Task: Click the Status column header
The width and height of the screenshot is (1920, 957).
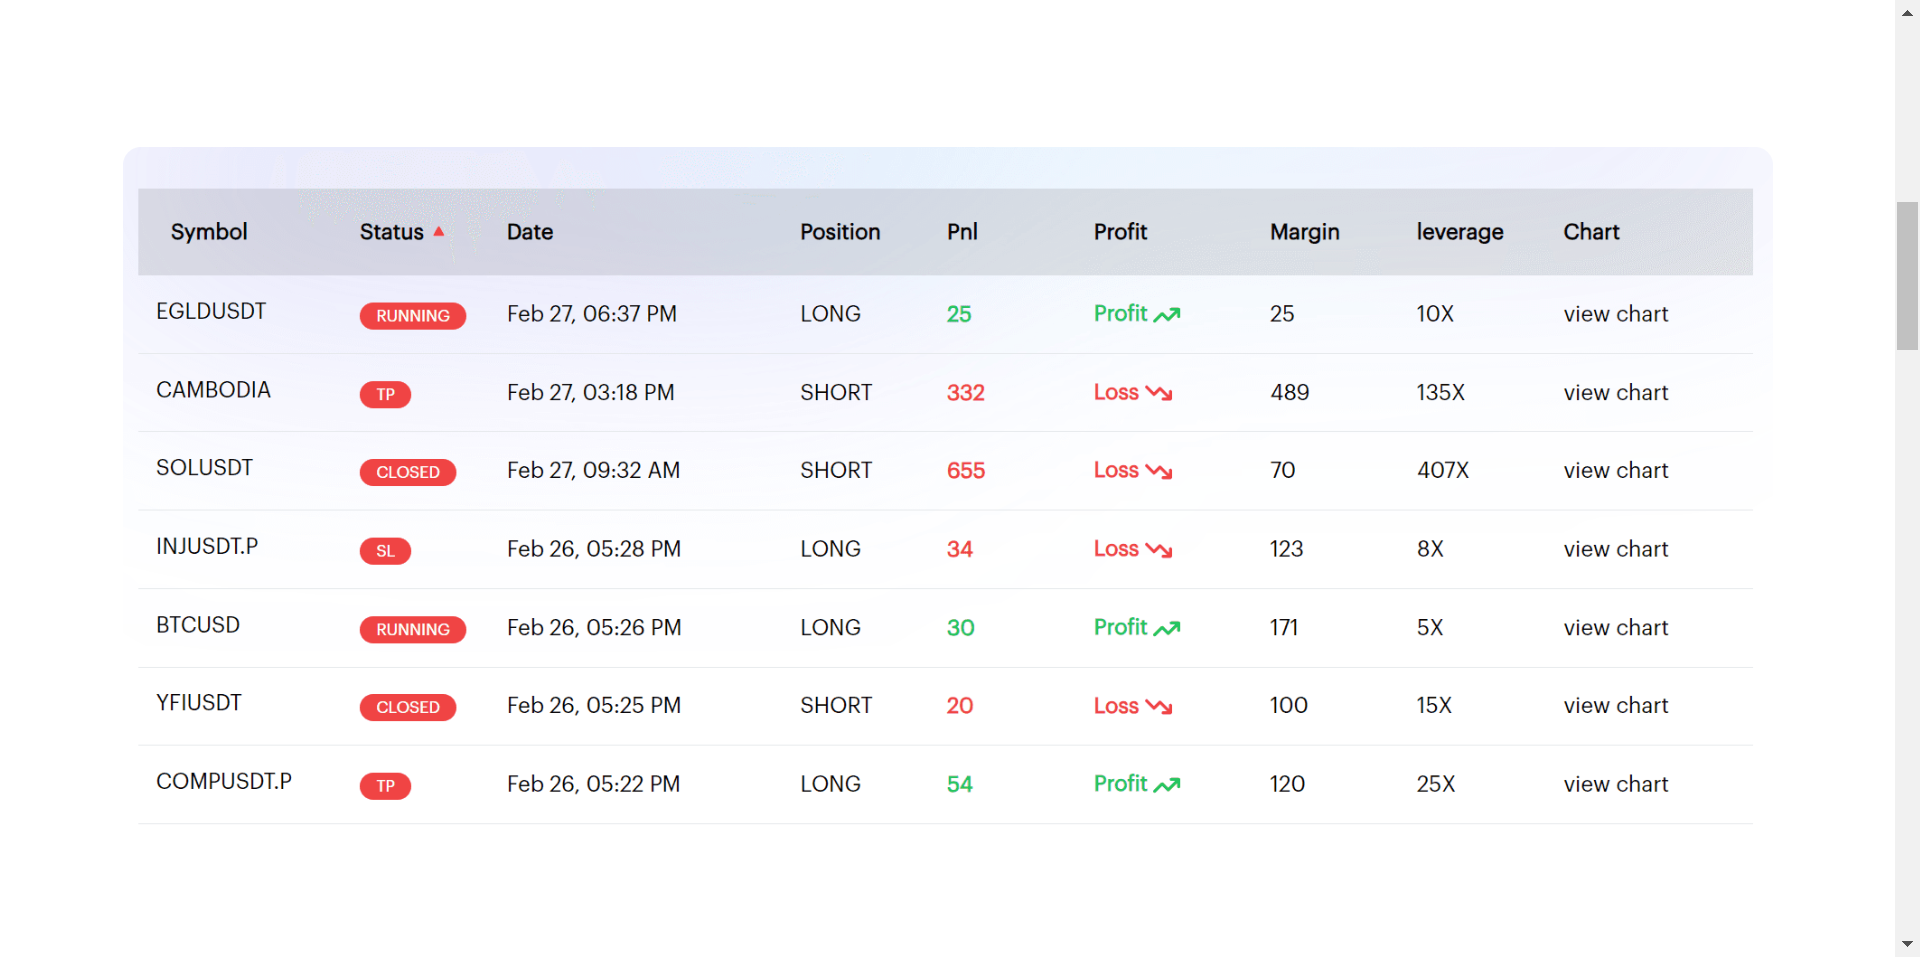Action: pyautogui.click(x=392, y=232)
